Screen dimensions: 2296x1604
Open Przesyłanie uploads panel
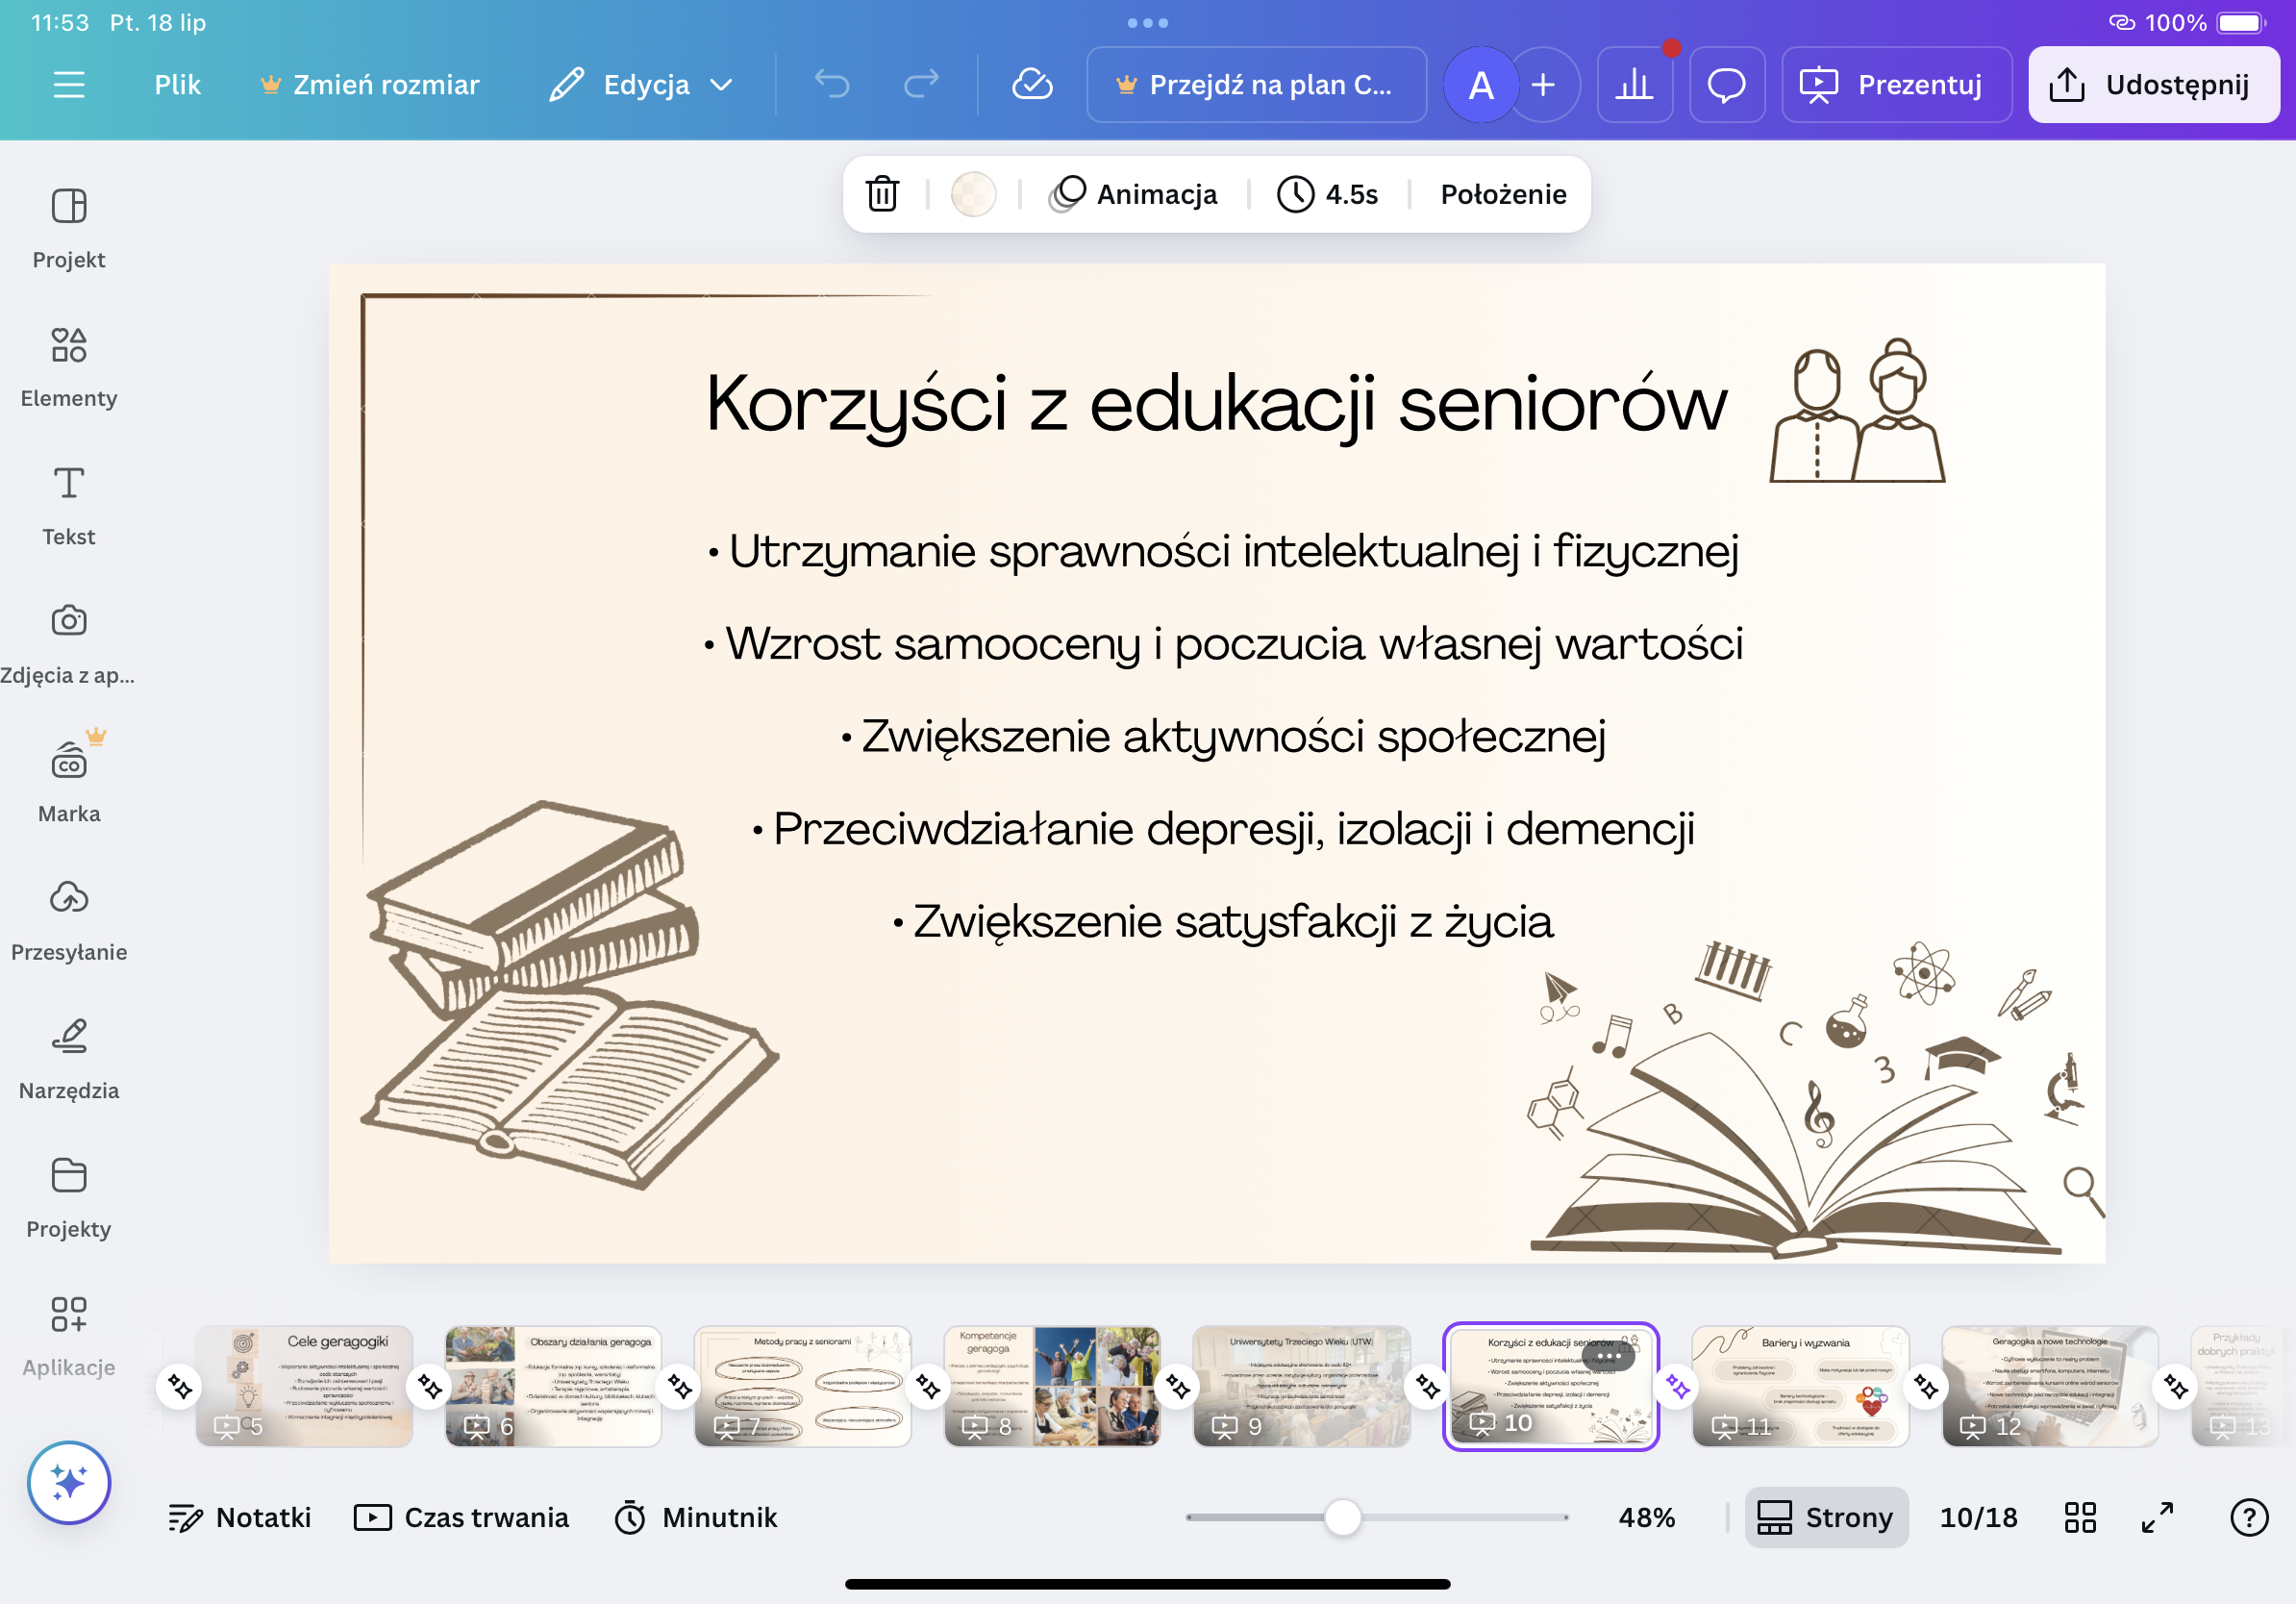coord(68,921)
